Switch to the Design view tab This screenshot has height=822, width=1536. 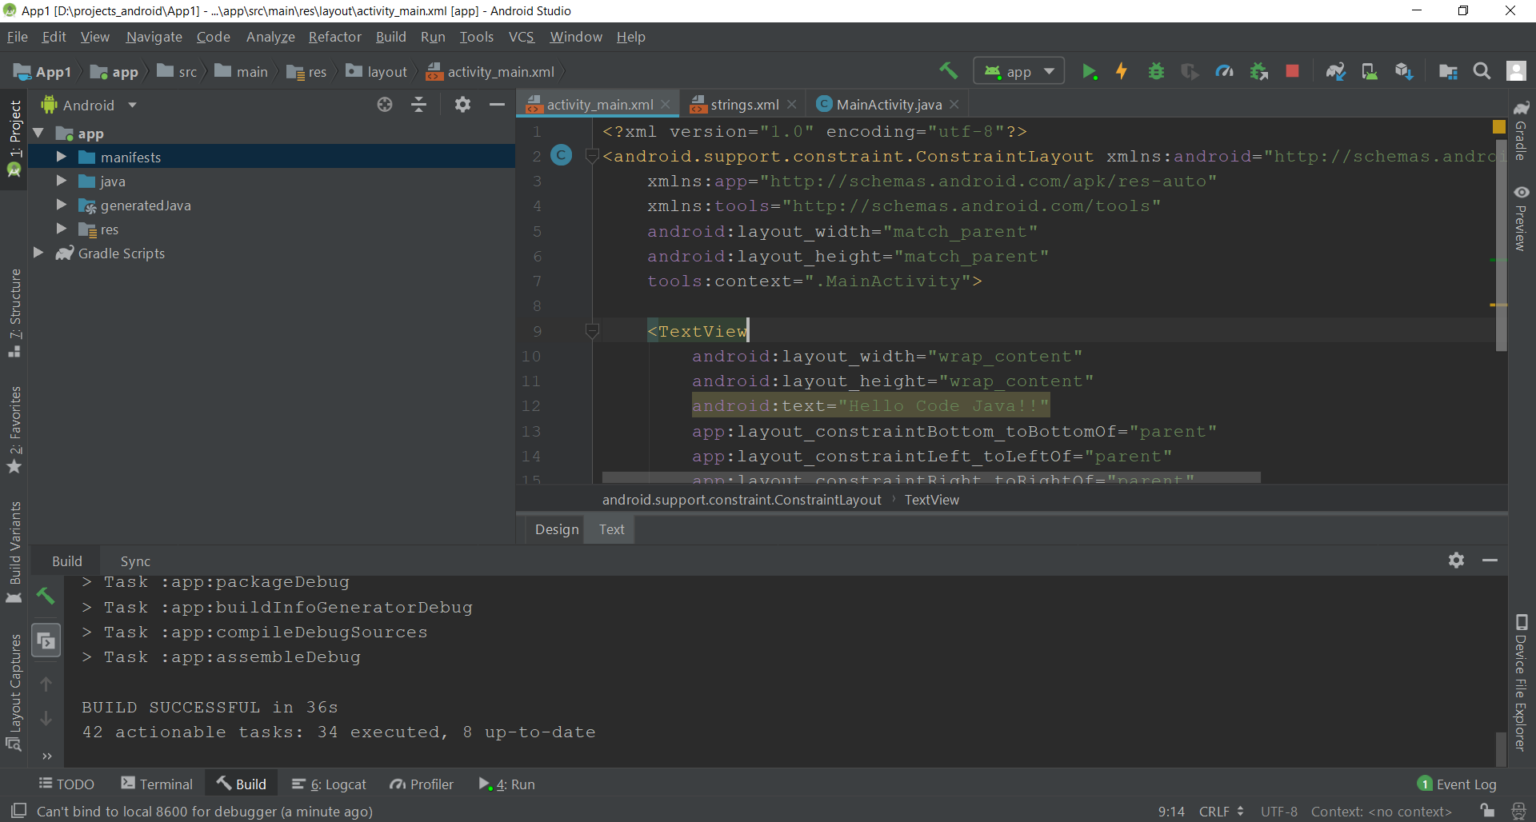pos(556,529)
